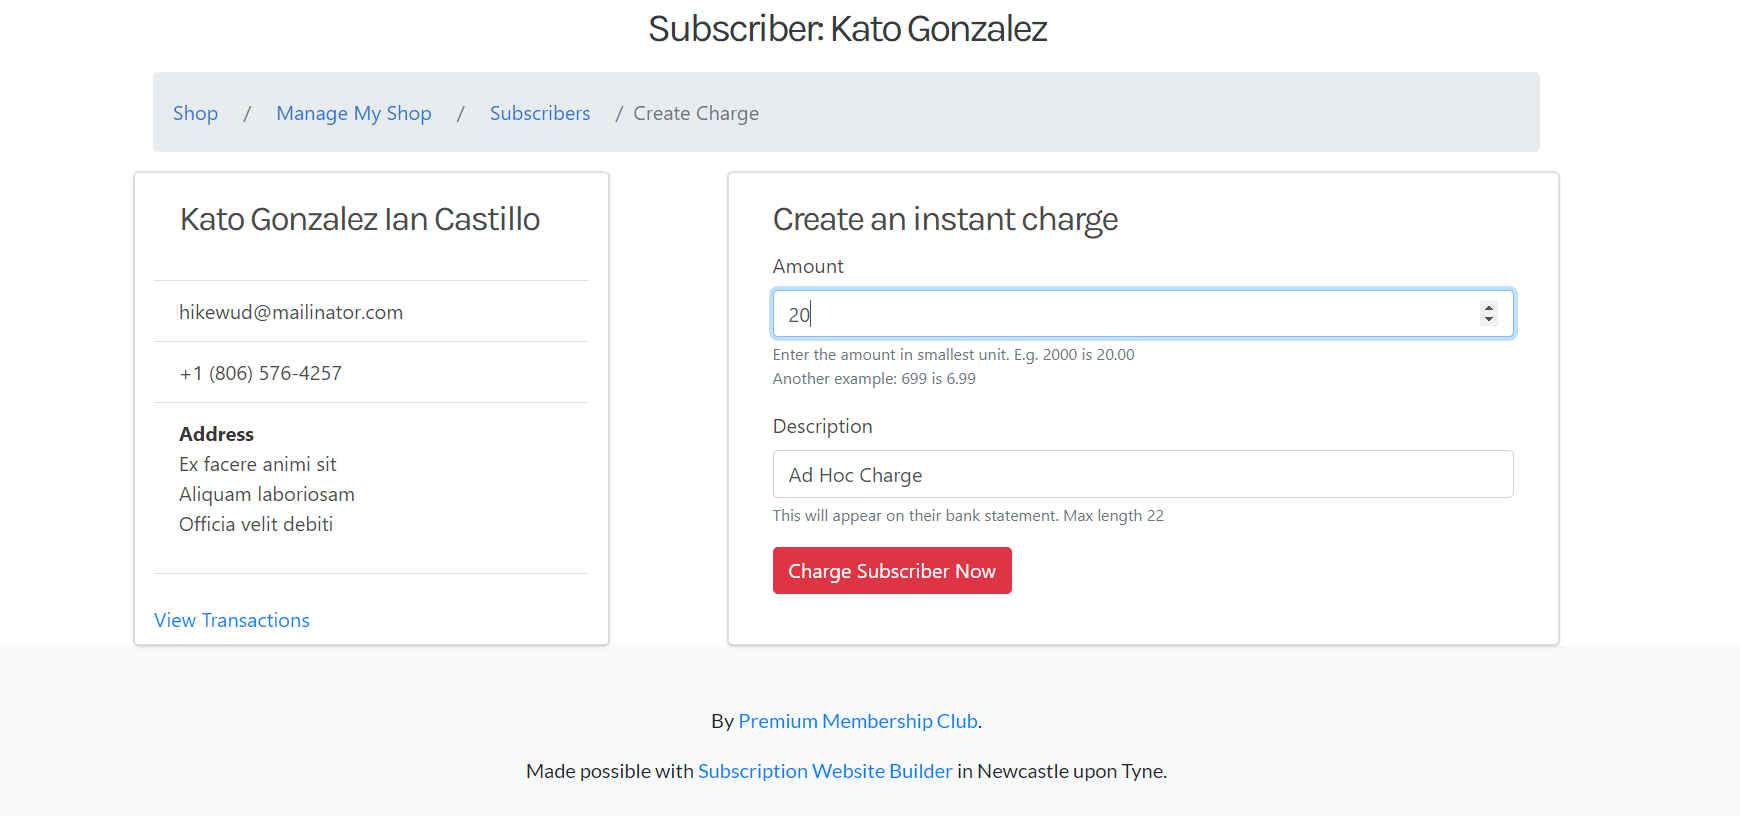Image resolution: width=1740 pixels, height=816 pixels.
Task: Click the bold Address label
Action: click(x=216, y=434)
